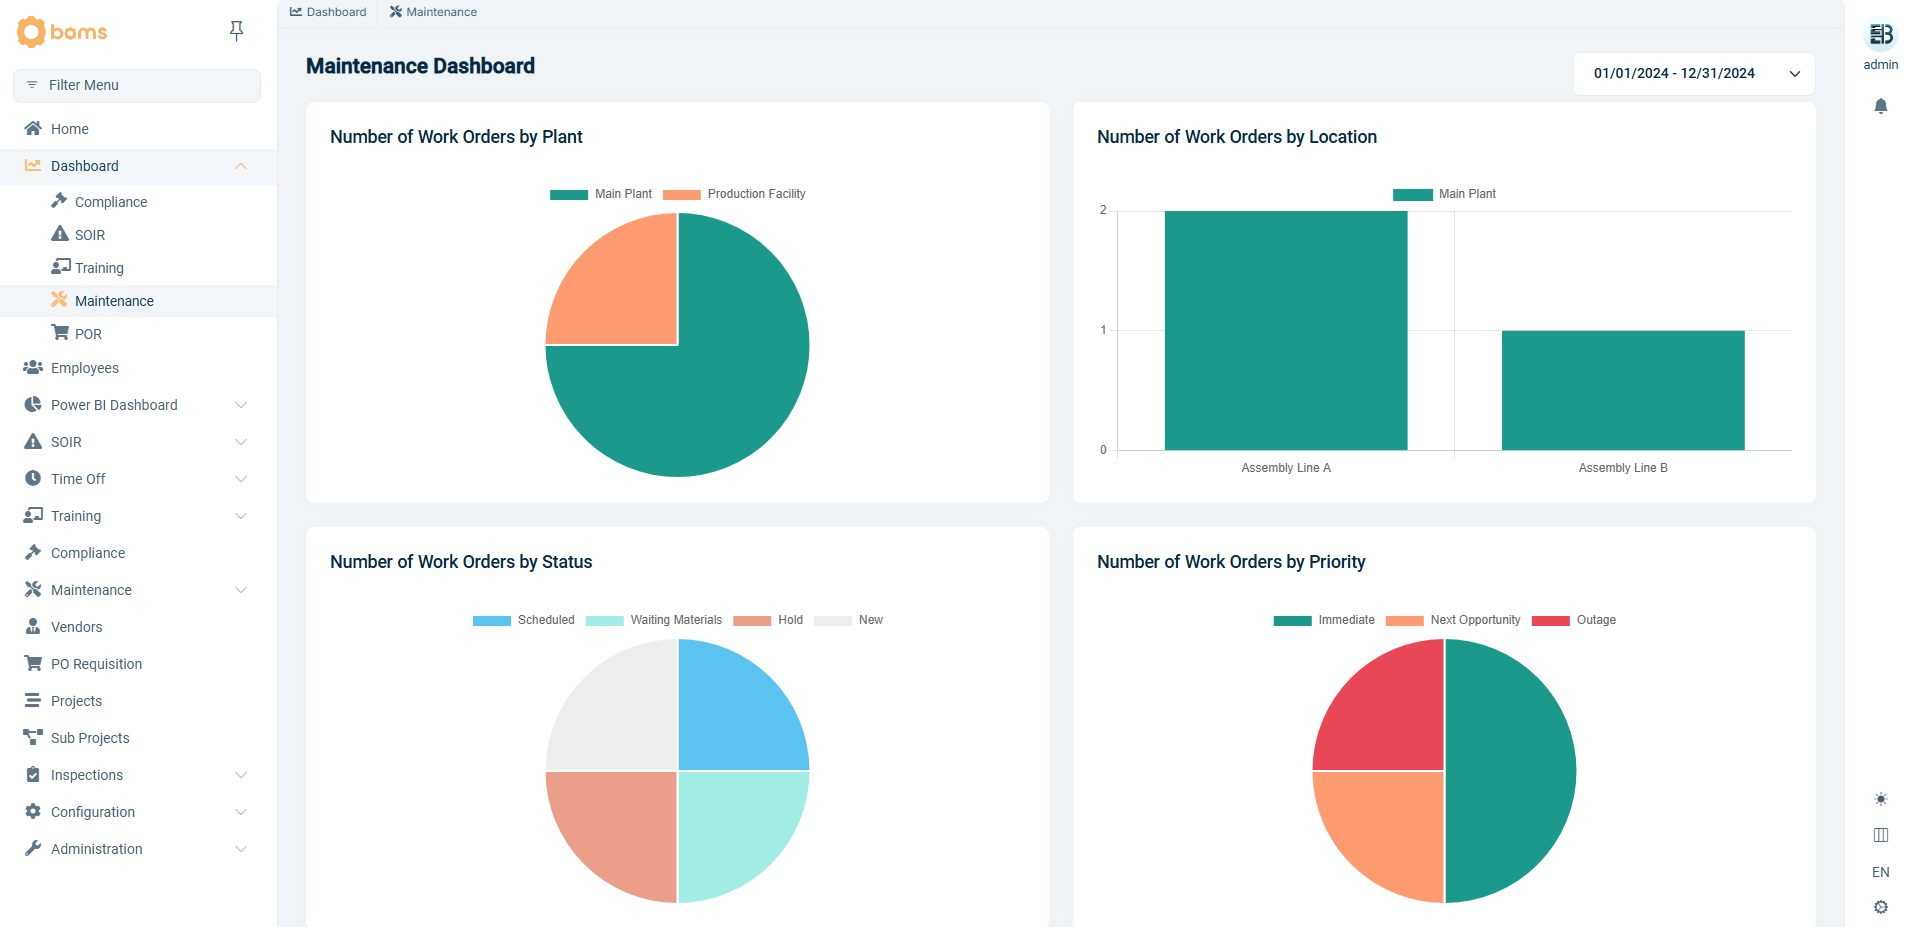Screen dimensions: 1908x927
Task: Click the column layout icon on the right
Action: [x=1880, y=835]
